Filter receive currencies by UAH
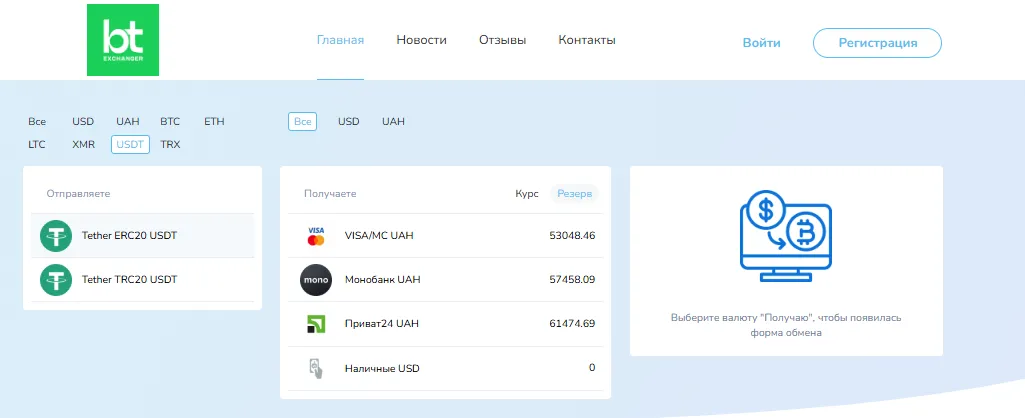 pyautogui.click(x=394, y=122)
